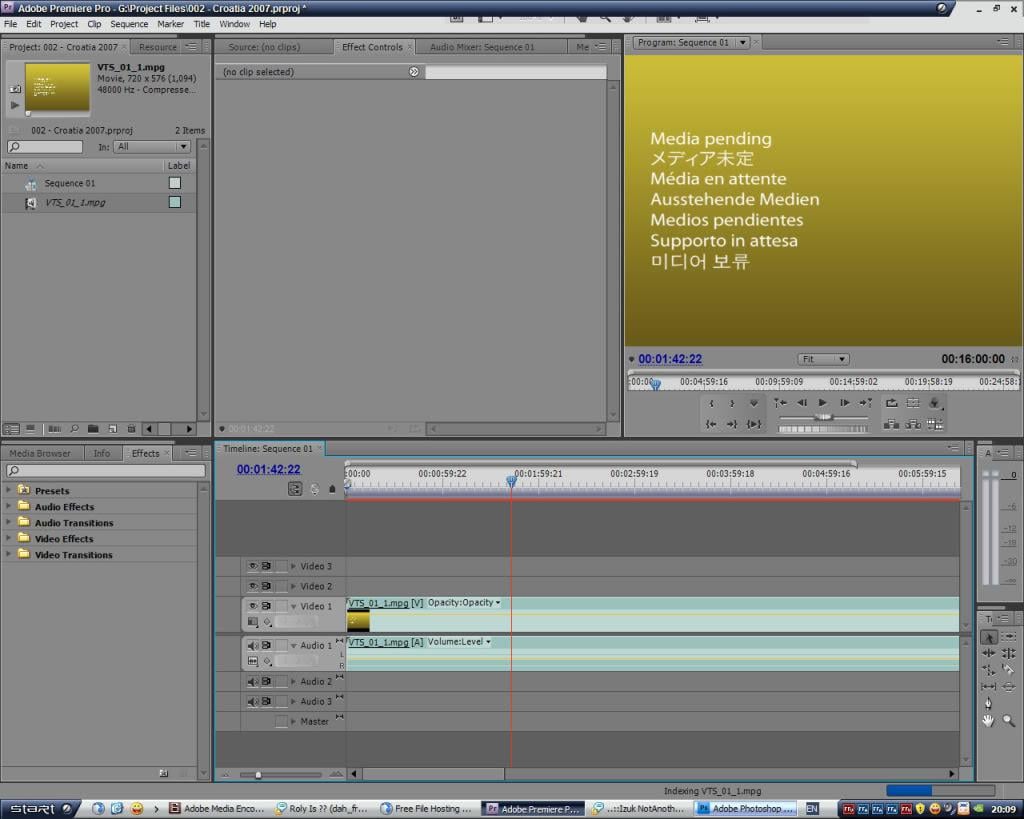Click the trash icon in Project panel

[131, 429]
